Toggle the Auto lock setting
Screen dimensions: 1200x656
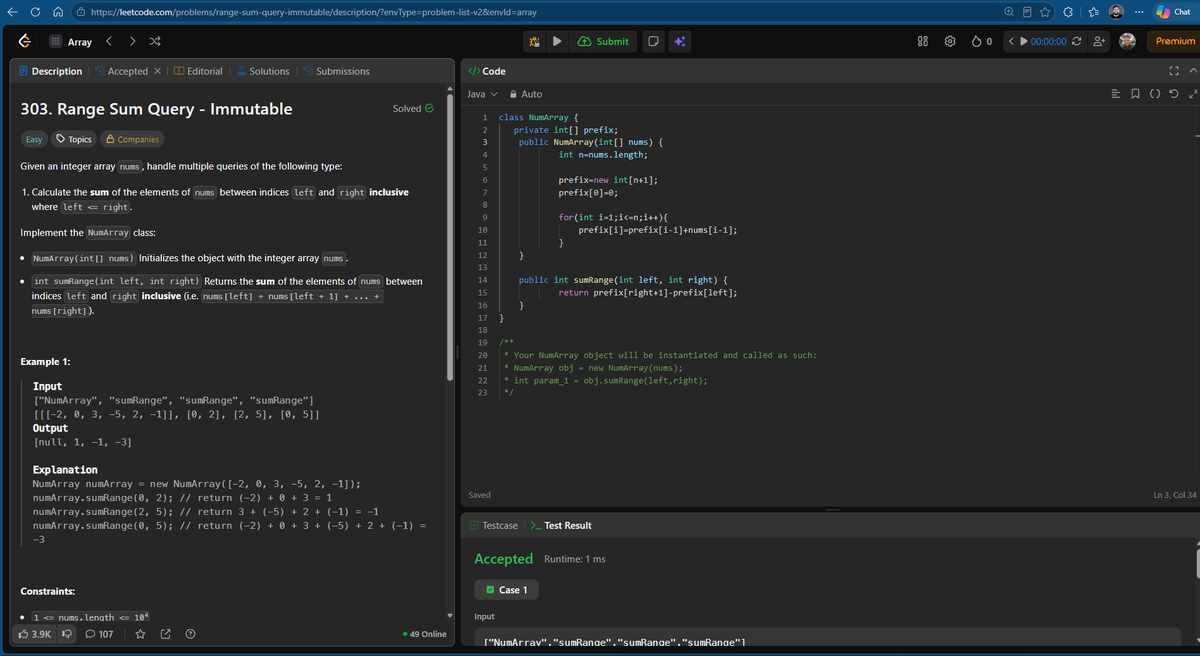point(526,94)
